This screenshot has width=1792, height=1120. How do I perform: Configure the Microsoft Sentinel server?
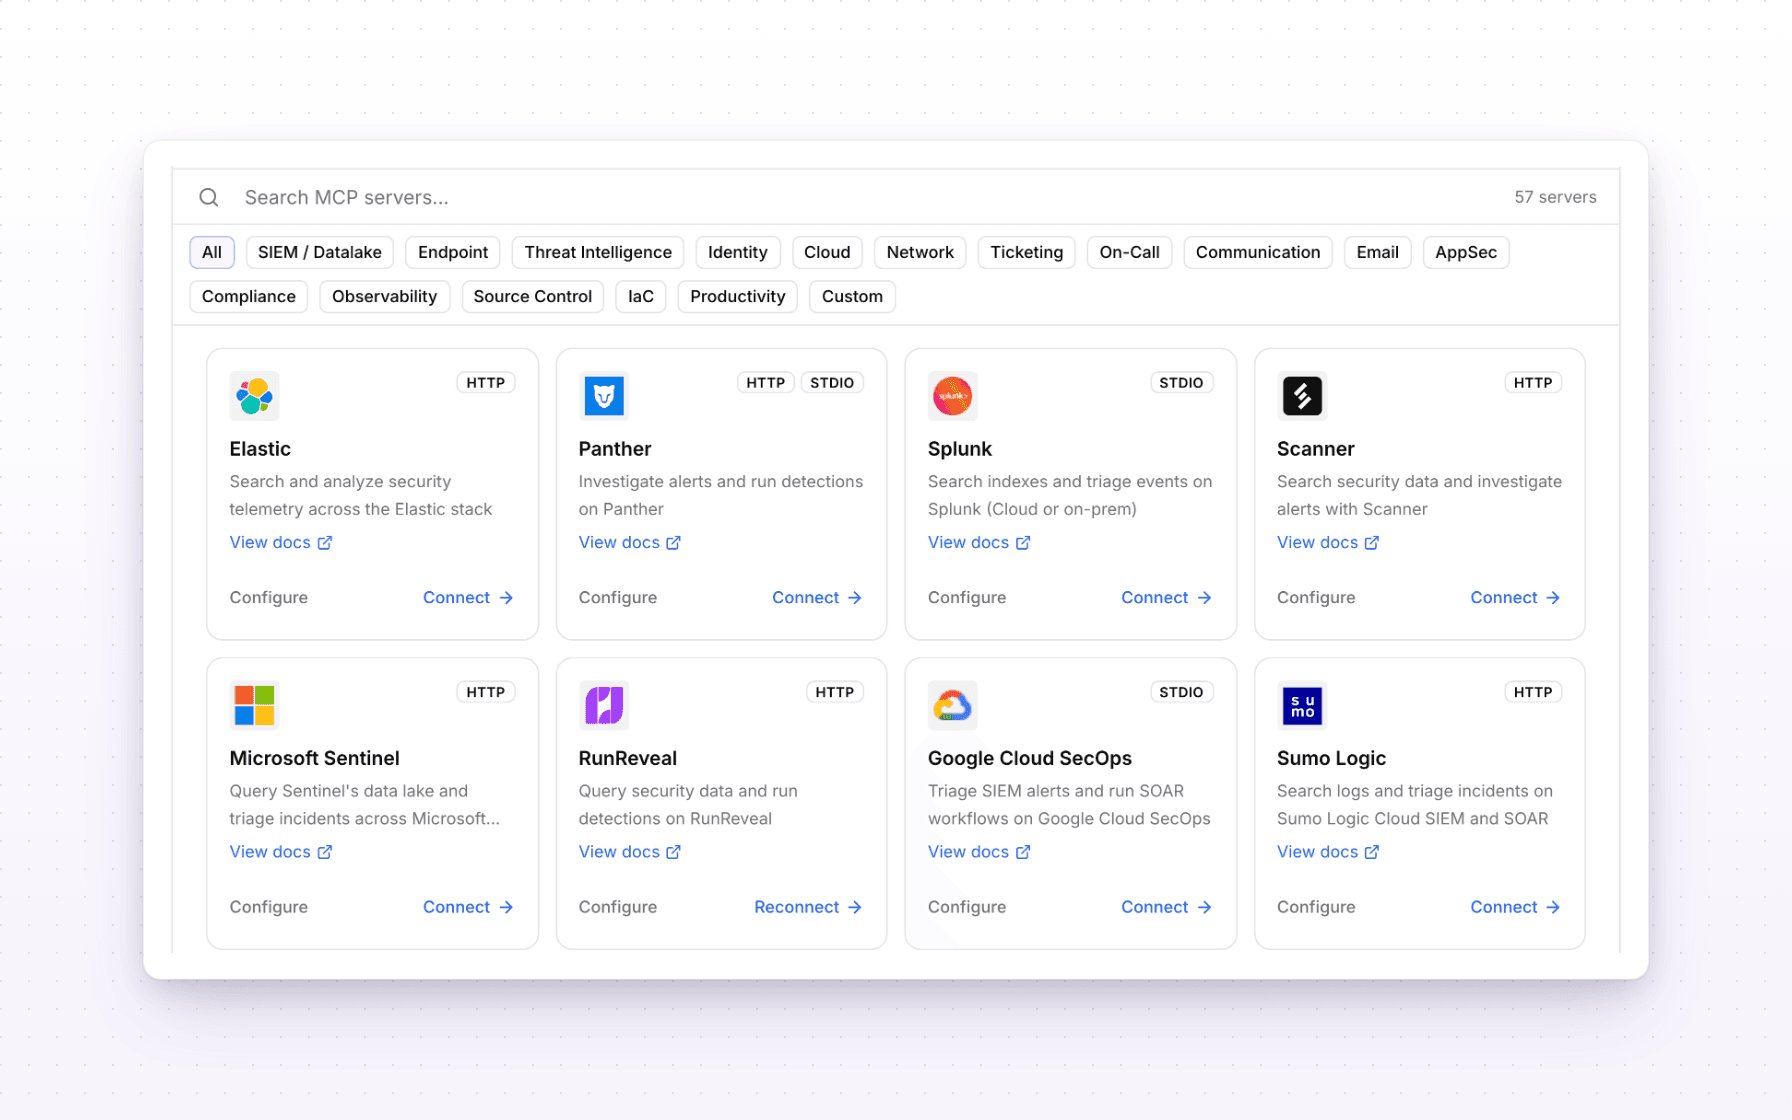[269, 907]
